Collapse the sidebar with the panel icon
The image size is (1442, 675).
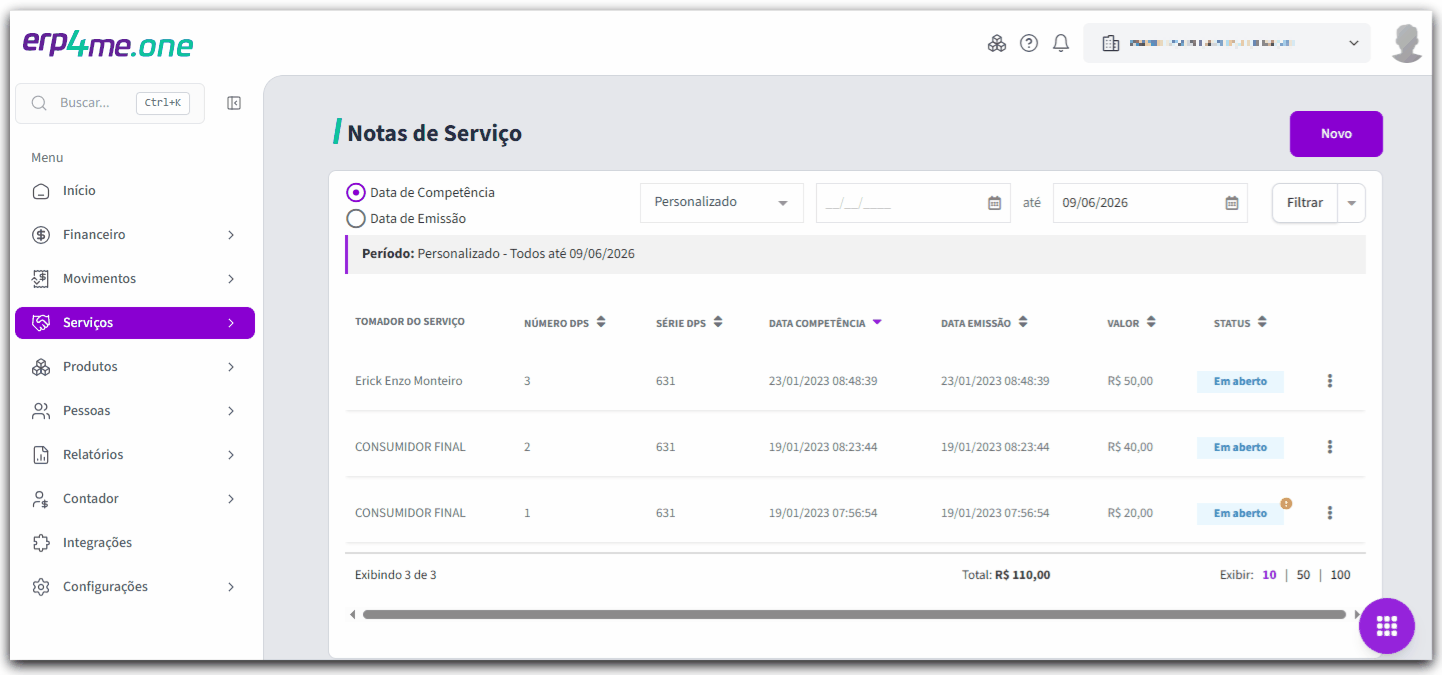234,103
